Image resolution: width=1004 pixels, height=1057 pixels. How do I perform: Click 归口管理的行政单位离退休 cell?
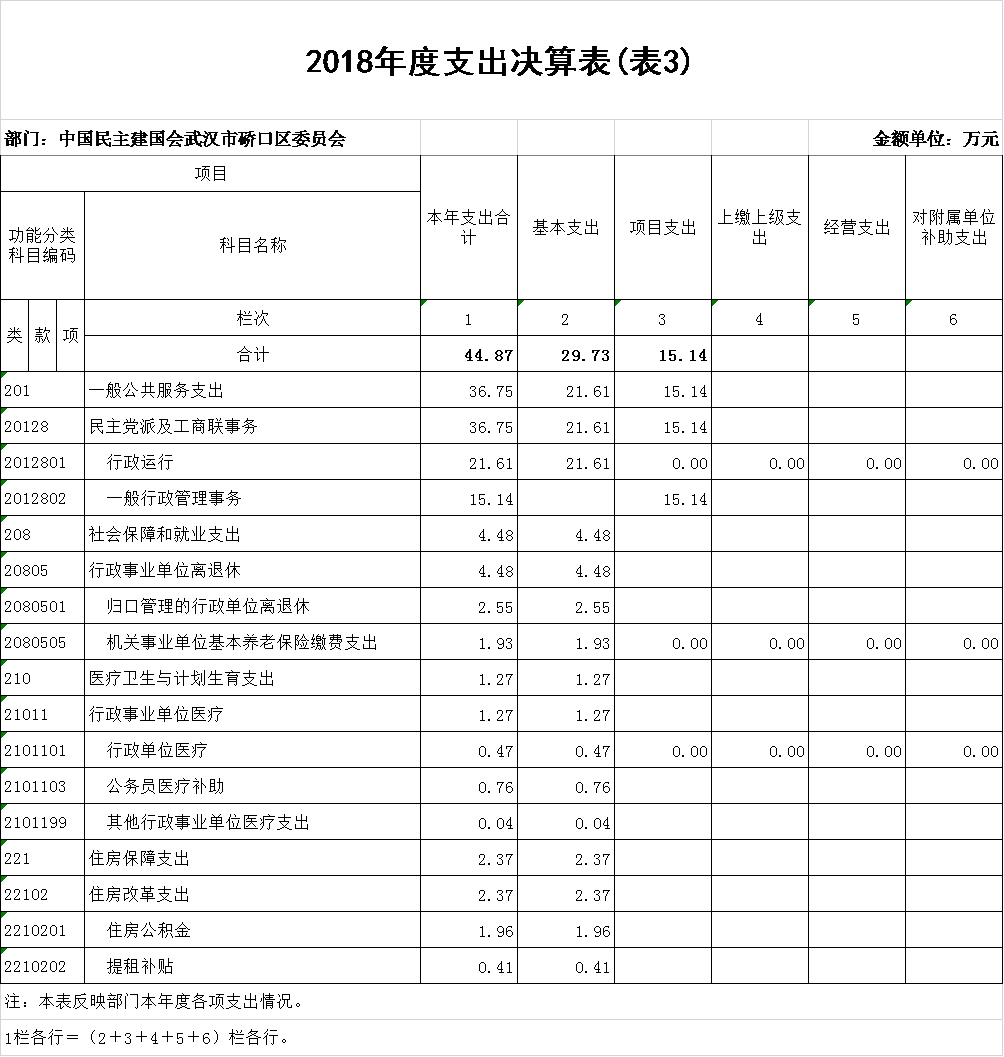click(x=252, y=607)
